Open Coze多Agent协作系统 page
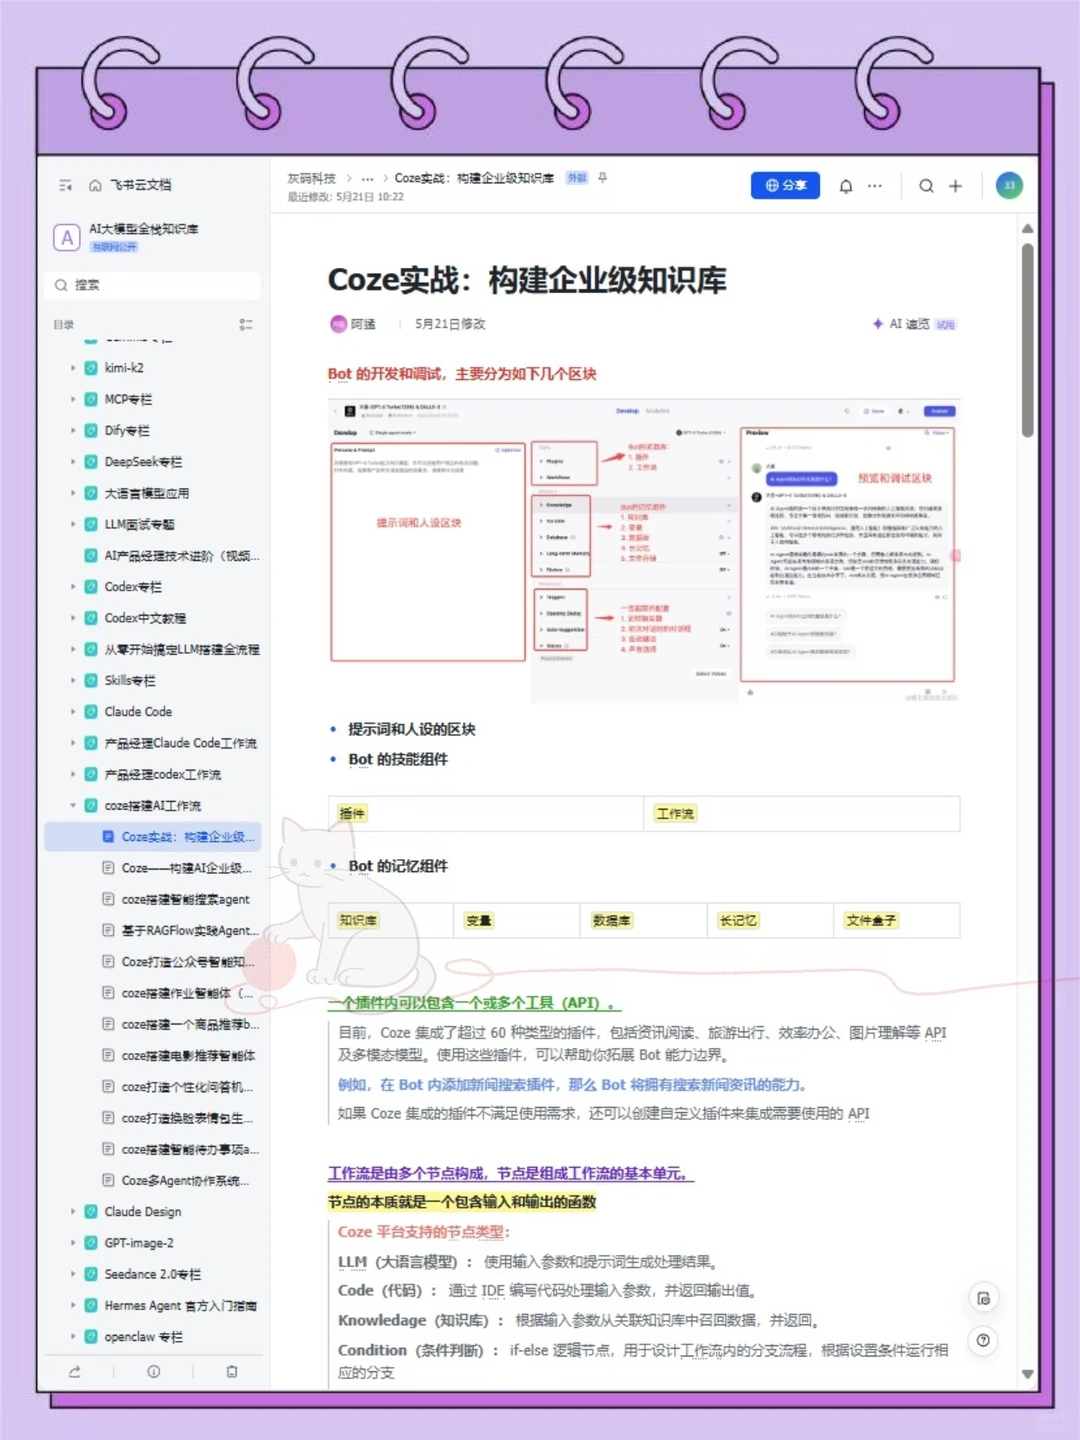Image resolution: width=1080 pixels, height=1440 pixels. tap(185, 1180)
